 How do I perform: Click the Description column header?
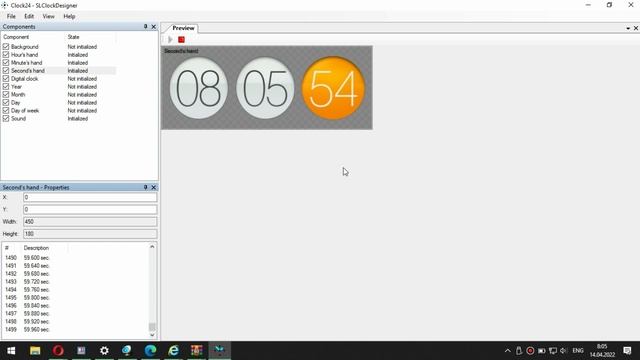coord(36,248)
